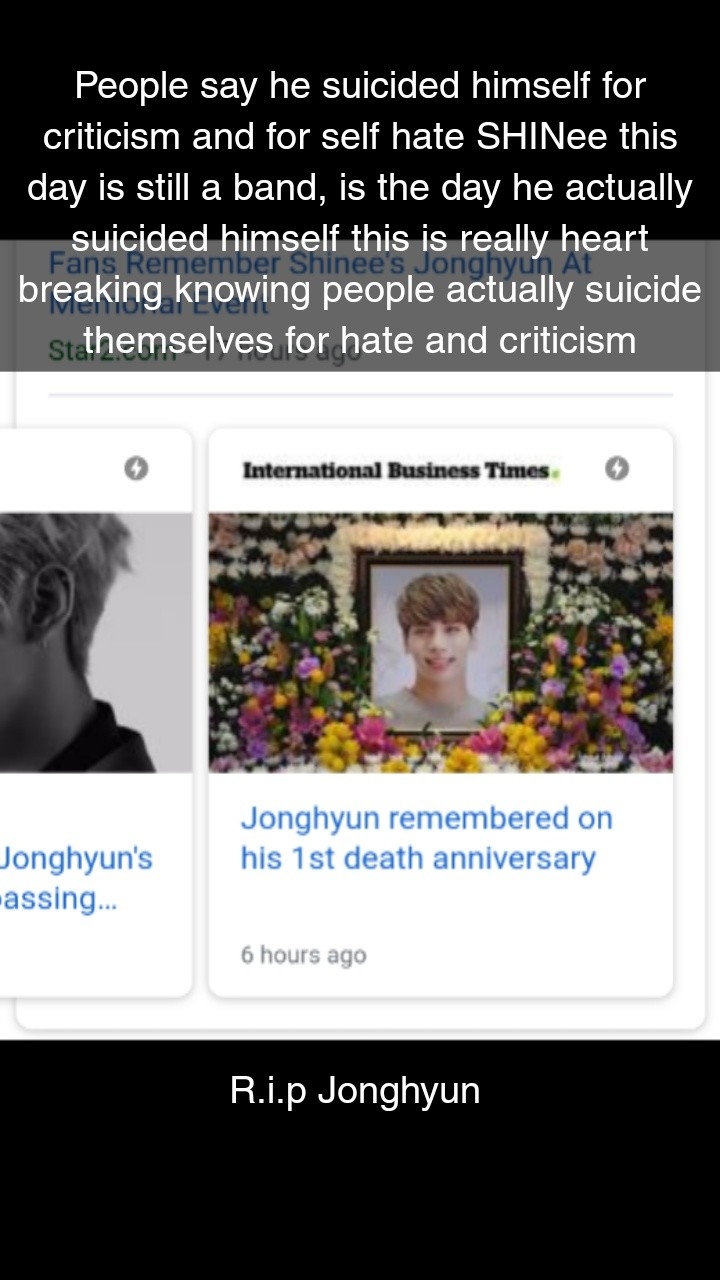Screen dimensions: 720x1280
Task: Tap the "People say he suicided himself" caption
Action: [360, 86]
